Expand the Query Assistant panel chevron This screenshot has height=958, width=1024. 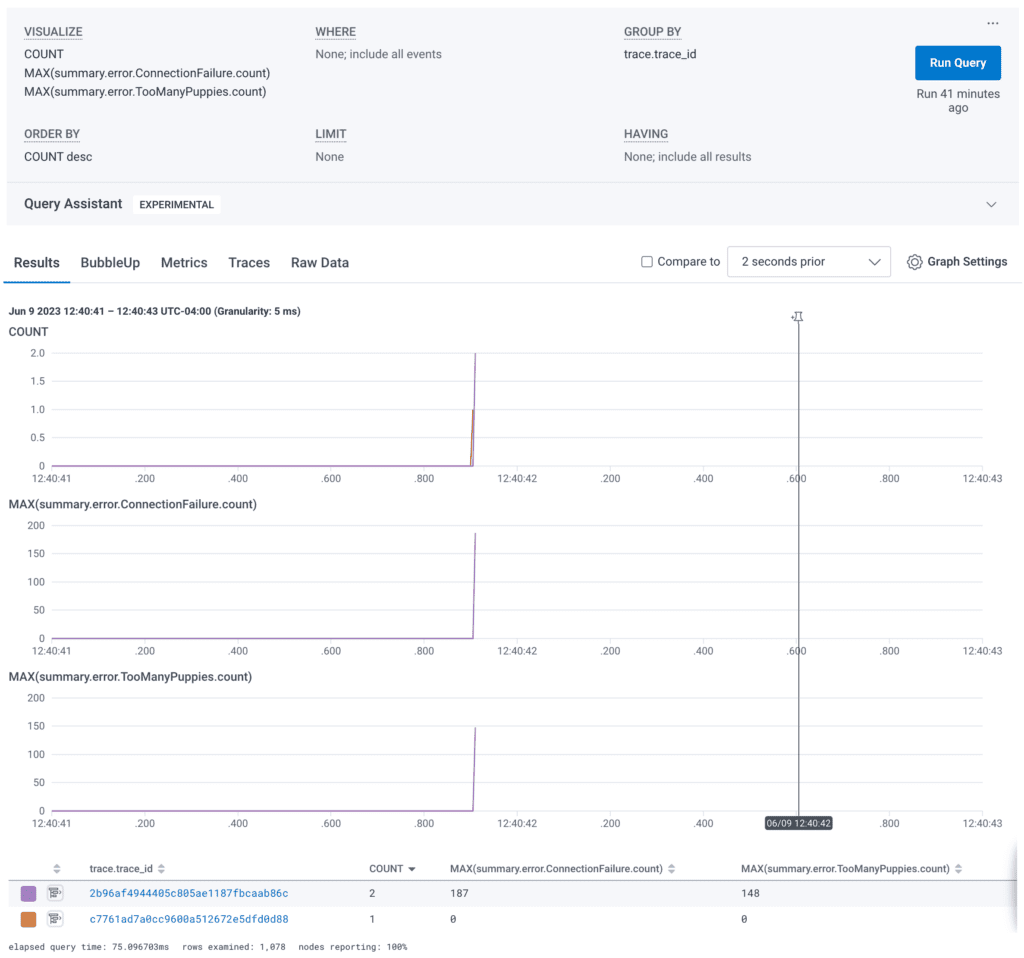pos(991,204)
